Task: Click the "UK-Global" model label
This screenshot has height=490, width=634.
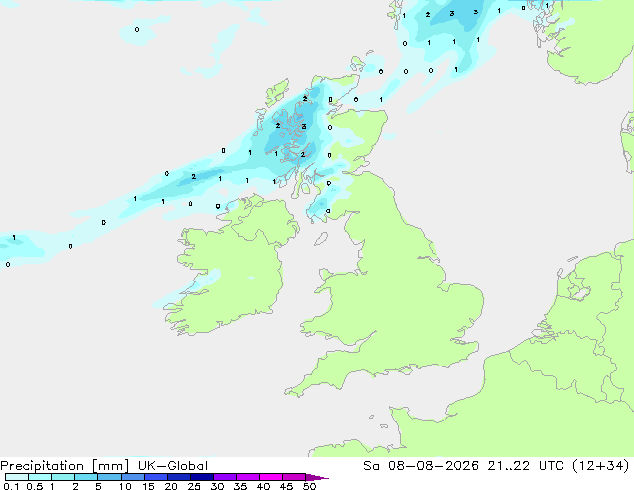Action: point(173,466)
